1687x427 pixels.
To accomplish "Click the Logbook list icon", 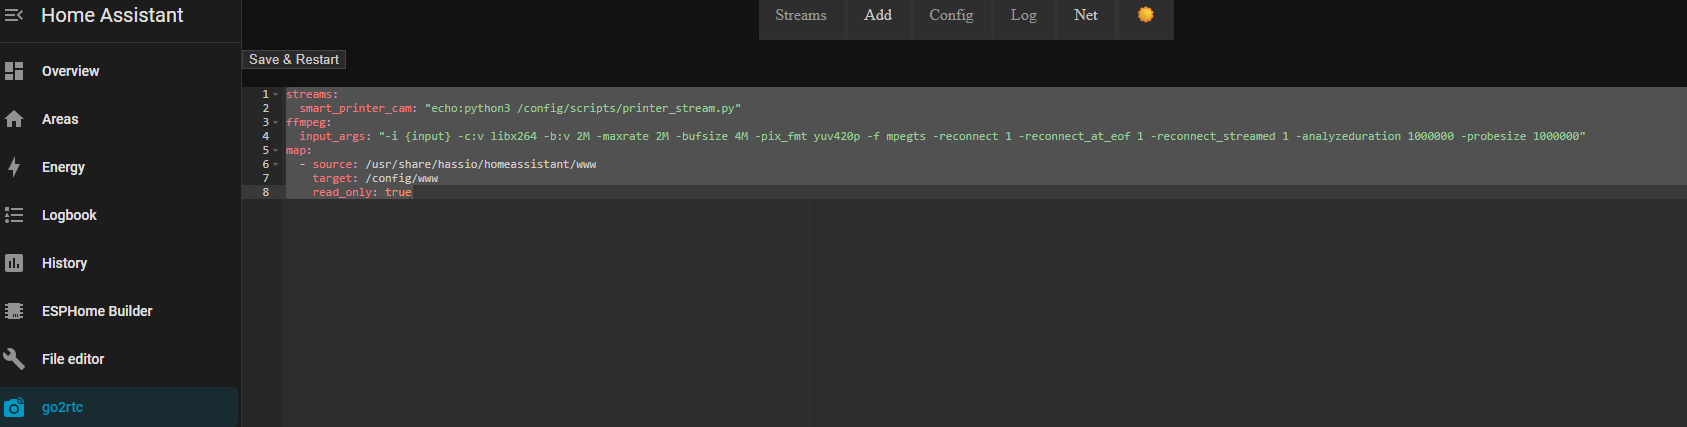I will click(x=14, y=215).
